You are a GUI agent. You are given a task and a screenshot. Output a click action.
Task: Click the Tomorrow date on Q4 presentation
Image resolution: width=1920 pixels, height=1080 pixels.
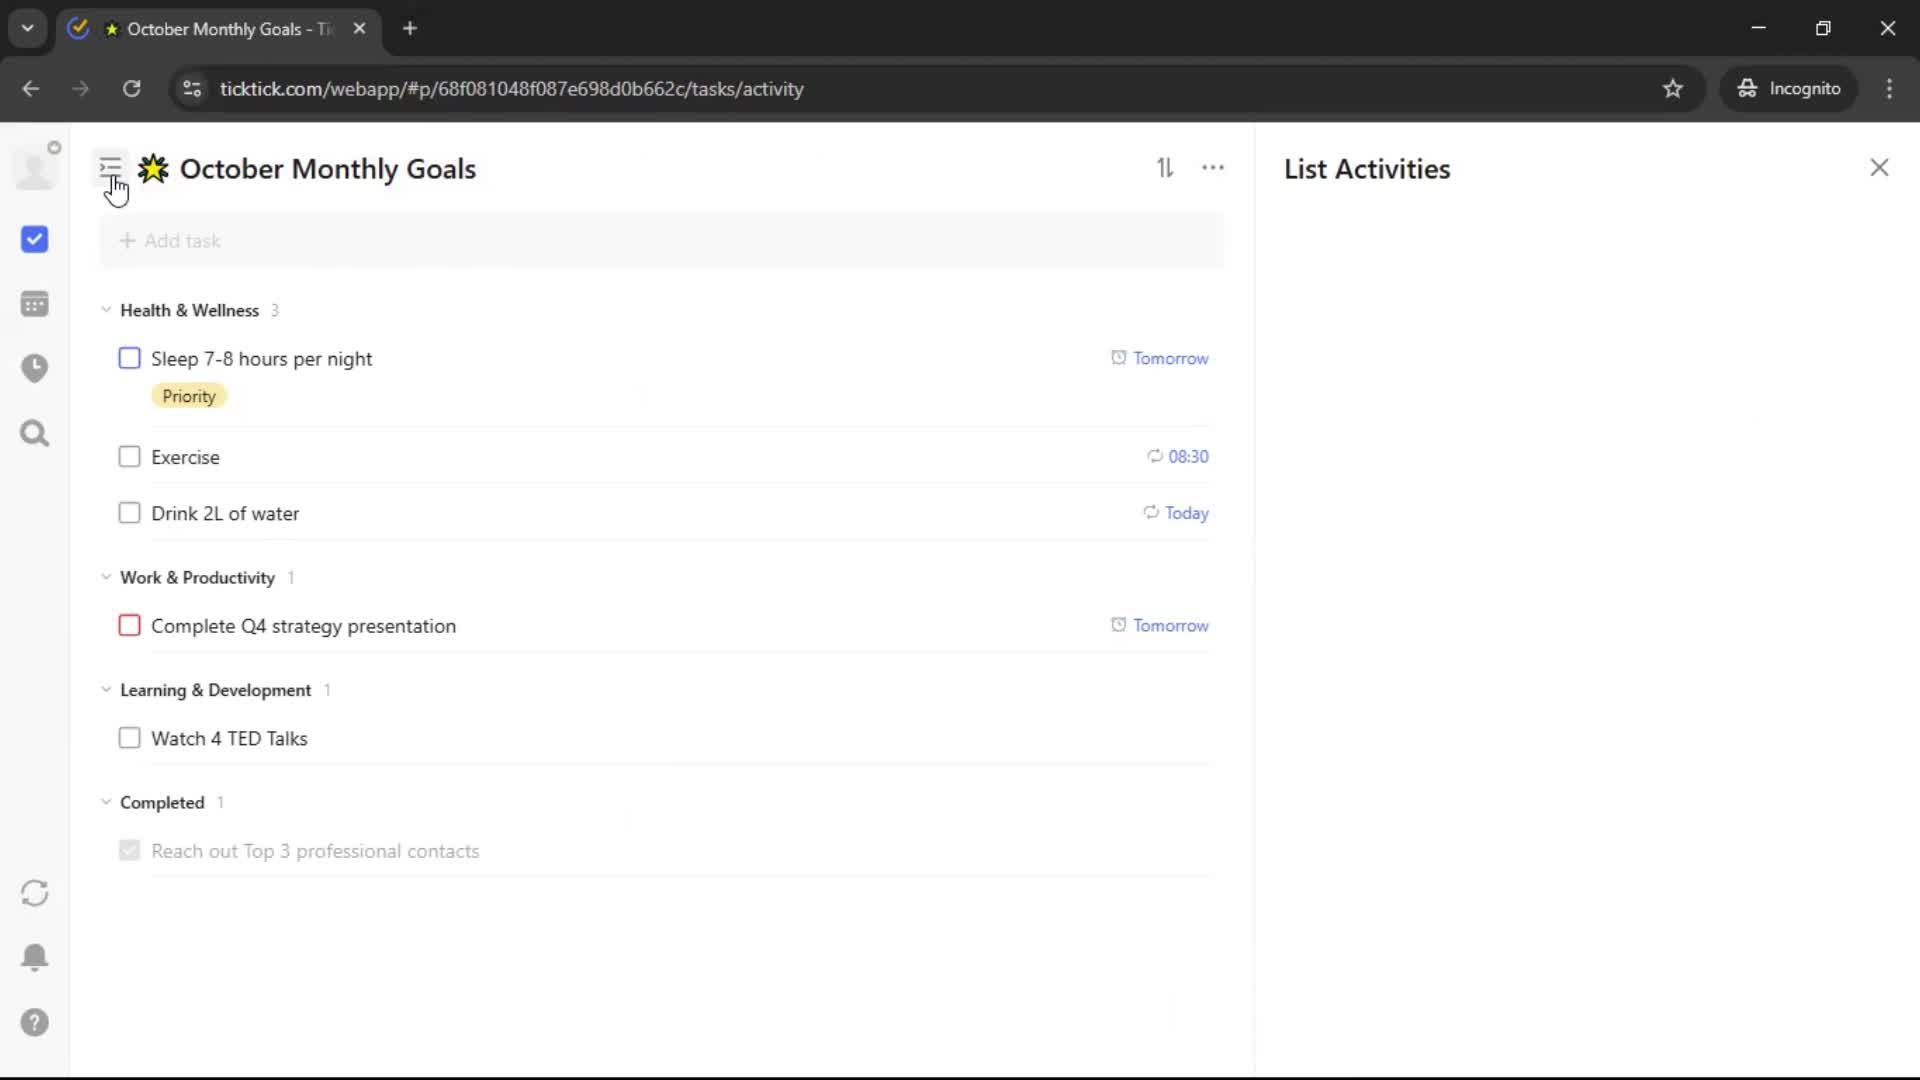click(x=1169, y=626)
